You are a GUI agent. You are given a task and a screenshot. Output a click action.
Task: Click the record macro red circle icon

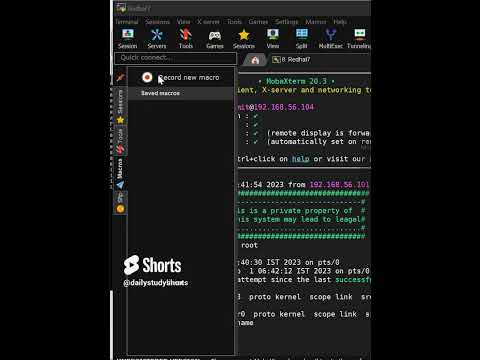(147, 77)
